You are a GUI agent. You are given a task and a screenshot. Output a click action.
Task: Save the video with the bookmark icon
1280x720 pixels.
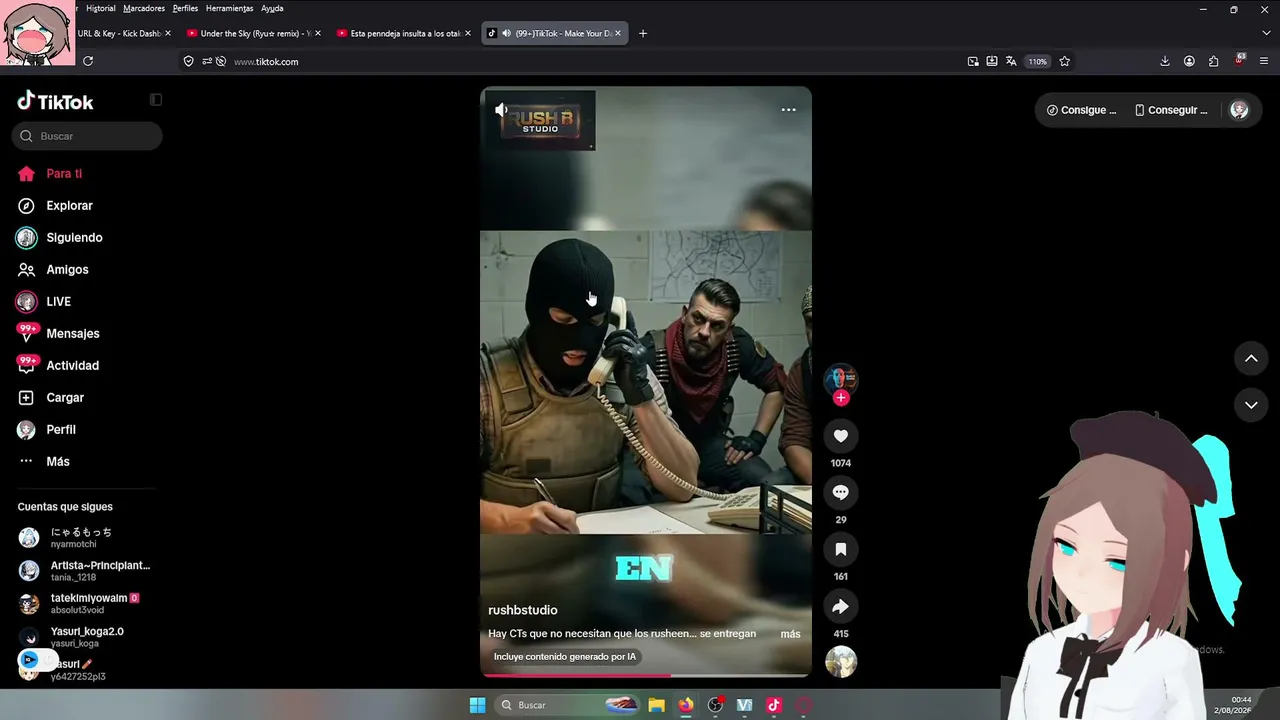tap(841, 549)
